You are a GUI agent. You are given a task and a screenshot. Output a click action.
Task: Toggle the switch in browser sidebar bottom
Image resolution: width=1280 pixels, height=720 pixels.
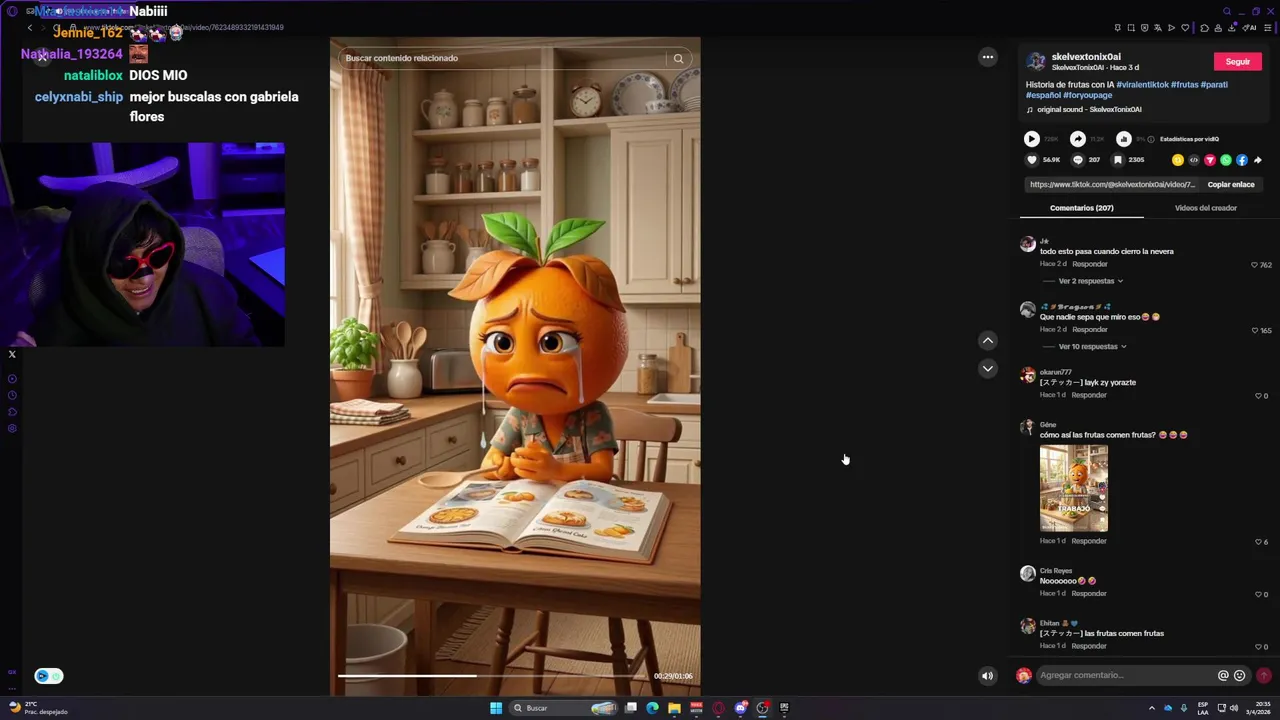(x=49, y=676)
